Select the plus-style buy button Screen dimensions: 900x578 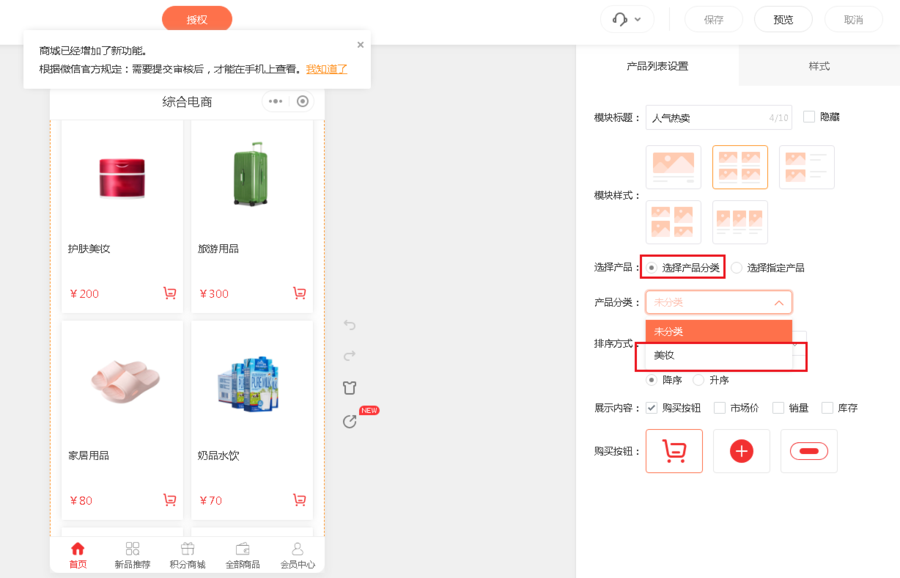(x=741, y=451)
